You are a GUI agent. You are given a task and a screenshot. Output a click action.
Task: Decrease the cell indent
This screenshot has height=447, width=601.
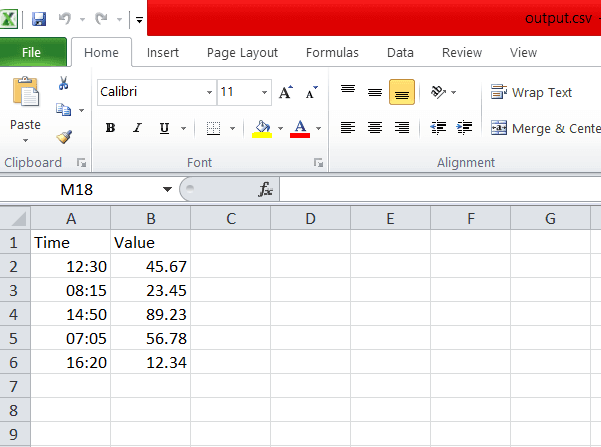pyautogui.click(x=438, y=127)
